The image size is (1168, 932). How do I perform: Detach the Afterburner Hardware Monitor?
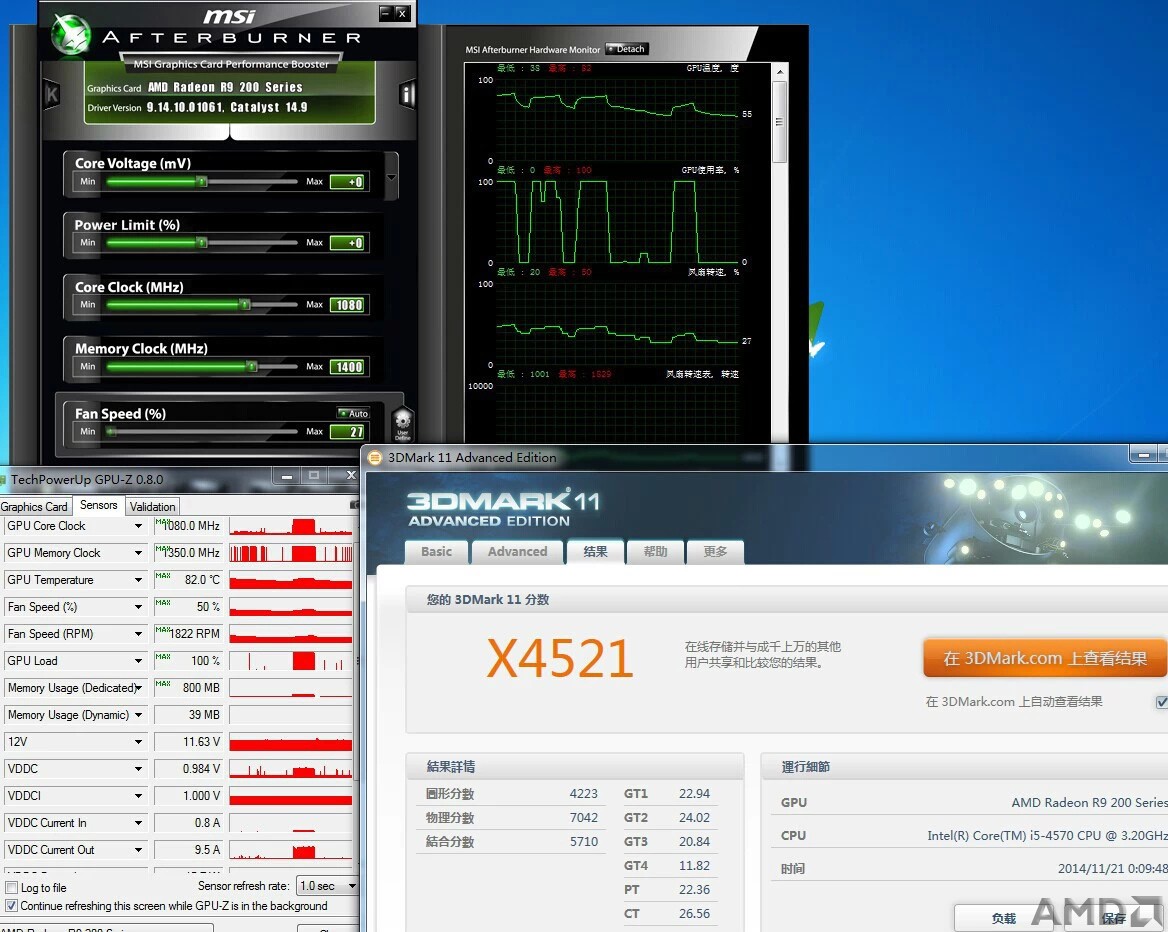click(x=626, y=49)
